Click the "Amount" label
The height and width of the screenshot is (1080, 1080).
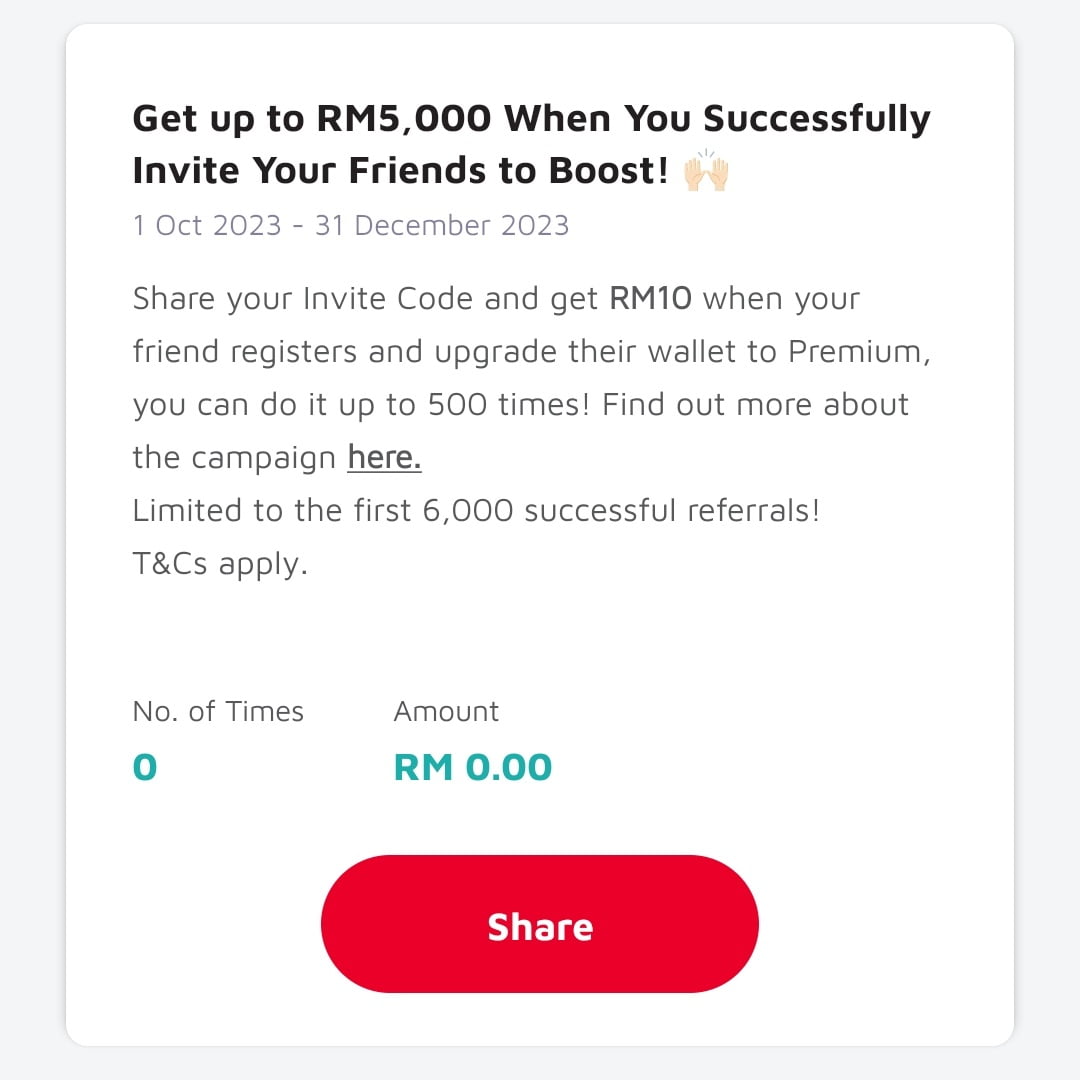pos(446,712)
